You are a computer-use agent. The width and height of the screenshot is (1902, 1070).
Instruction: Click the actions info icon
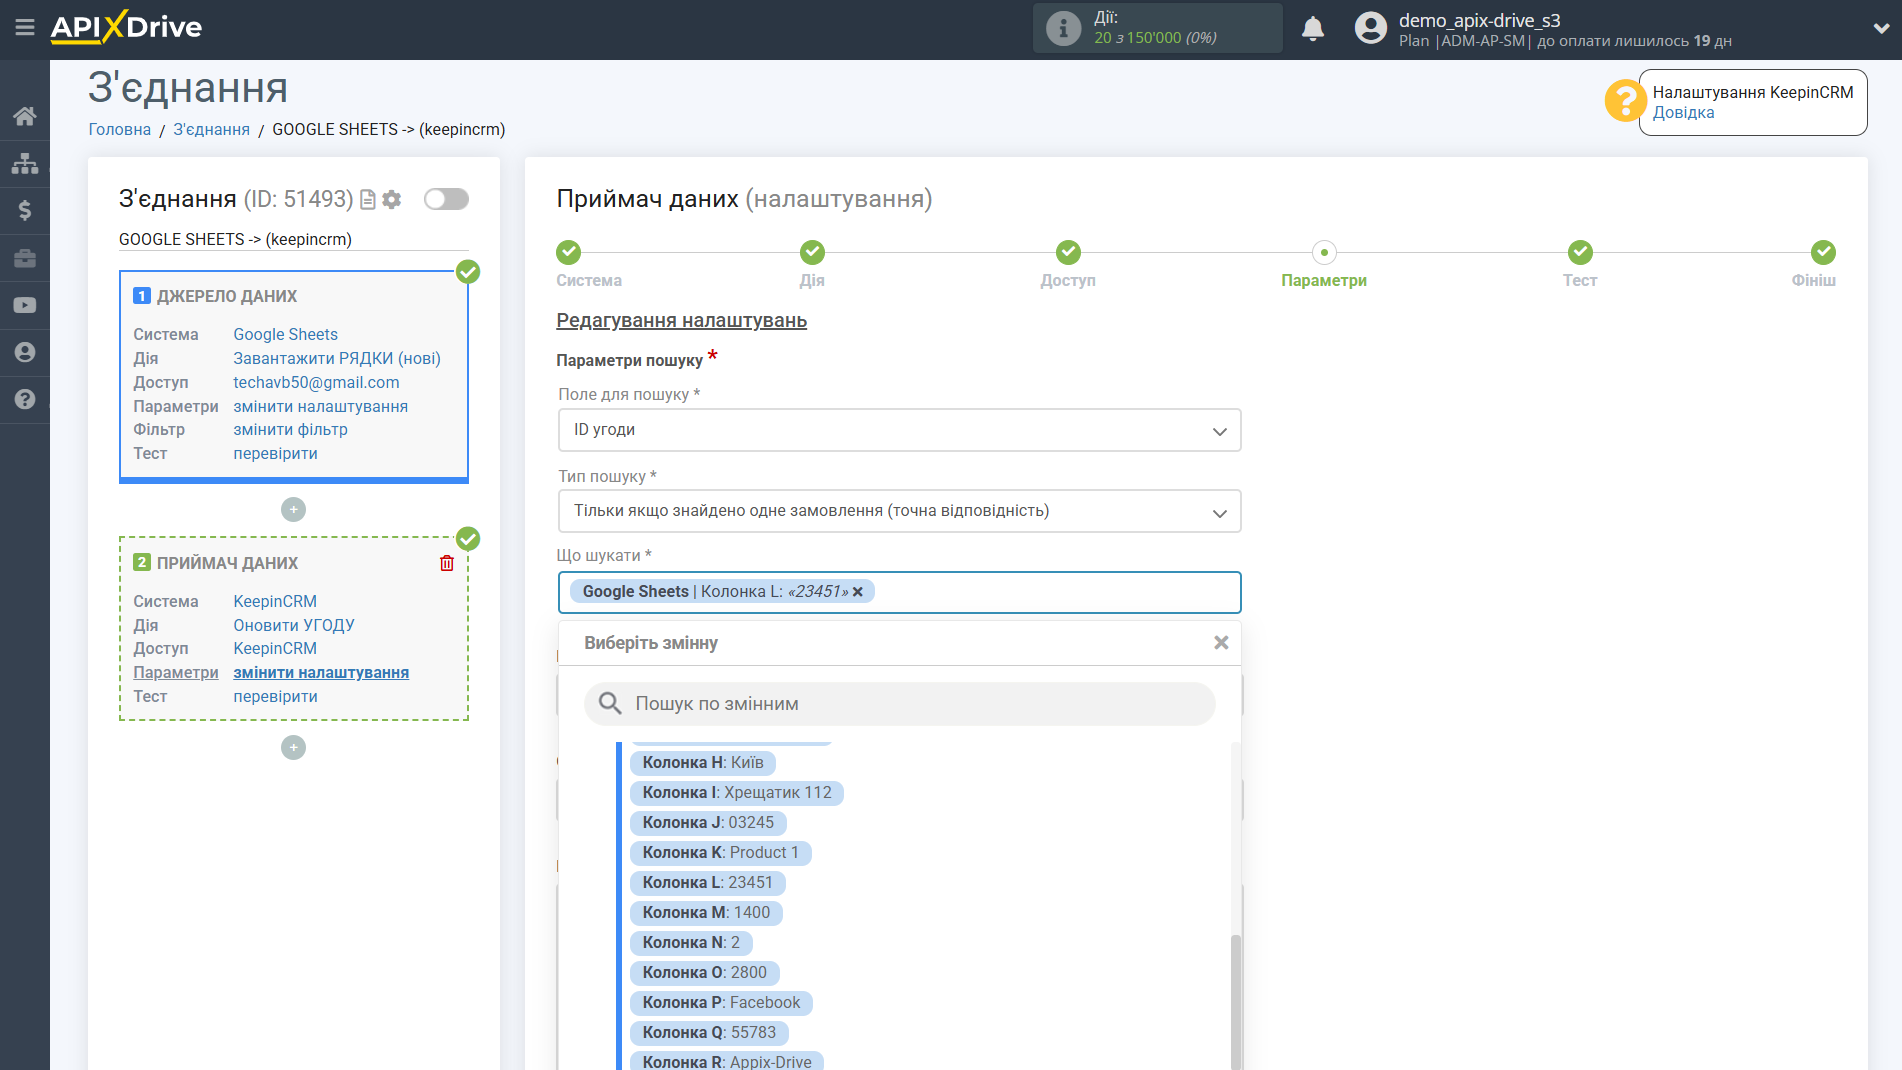[x=1063, y=28]
